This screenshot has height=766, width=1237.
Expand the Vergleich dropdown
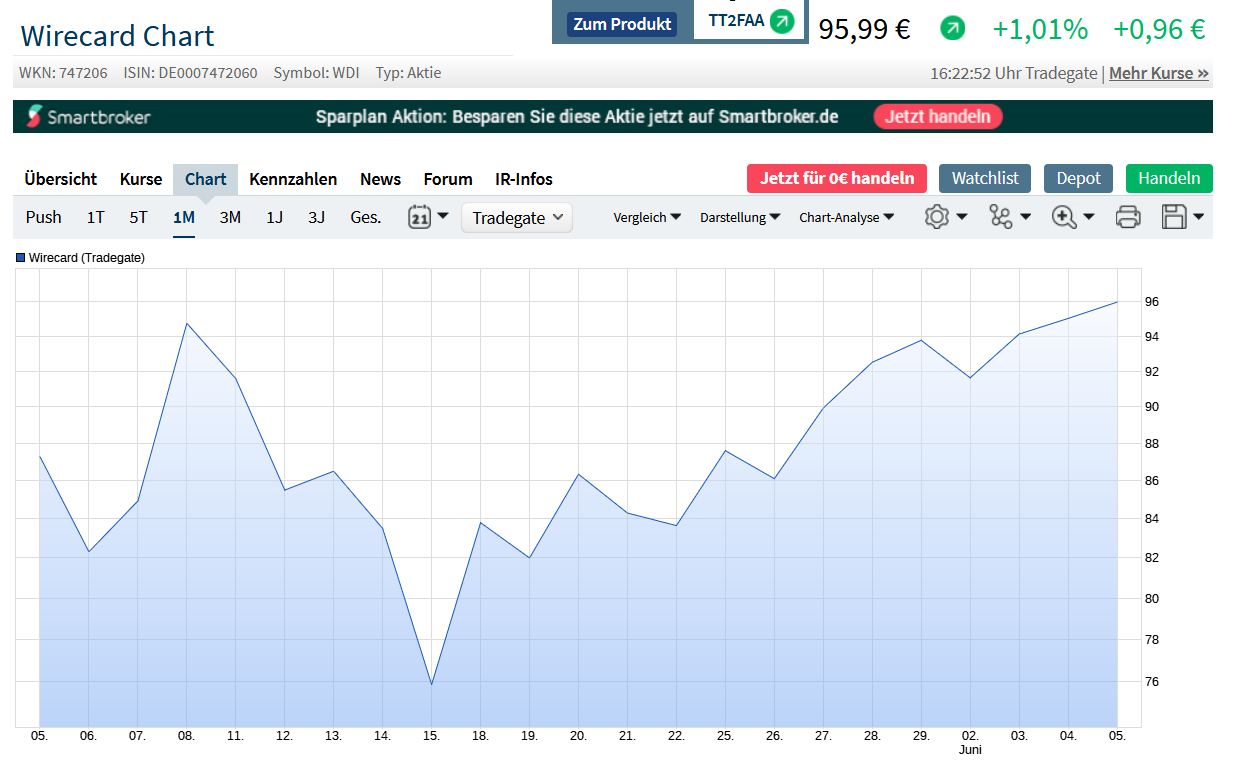[x=647, y=216]
